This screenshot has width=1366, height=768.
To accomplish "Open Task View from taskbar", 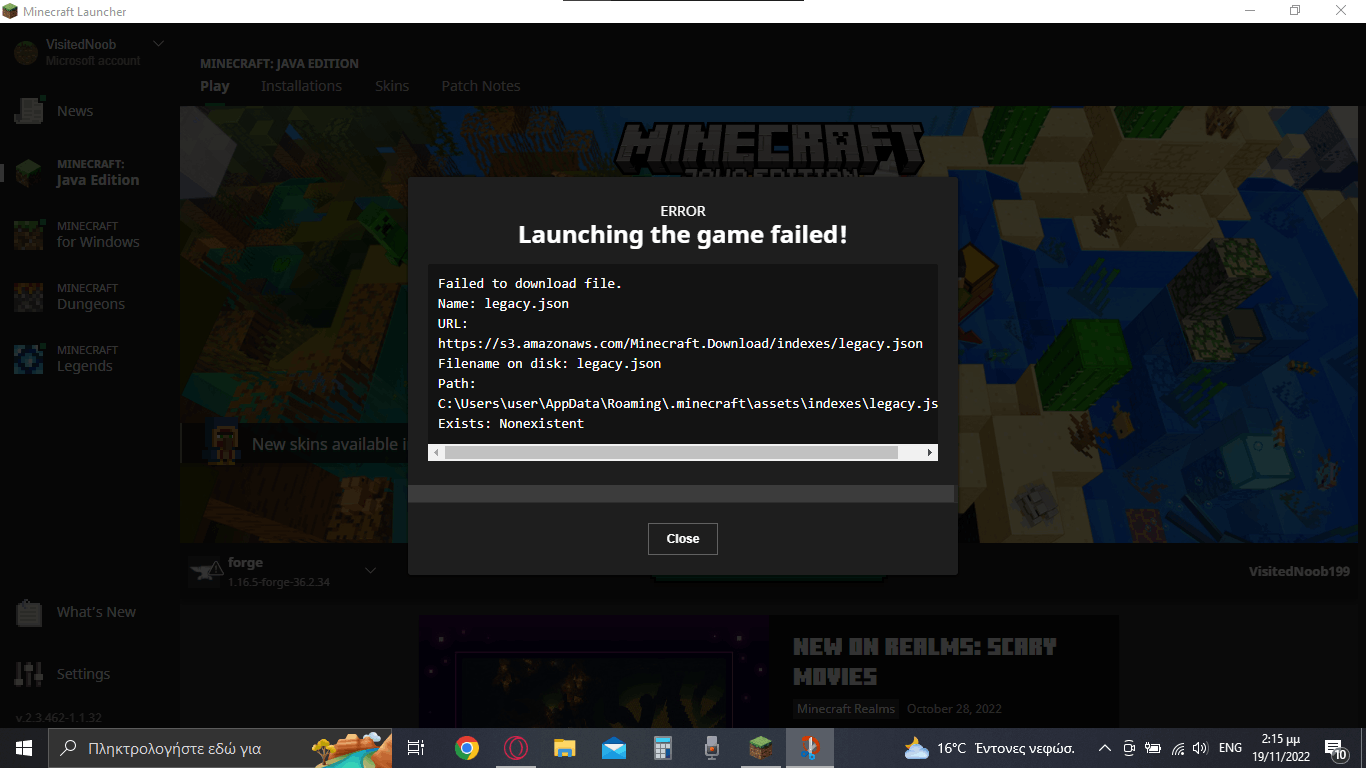I will [417, 748].
